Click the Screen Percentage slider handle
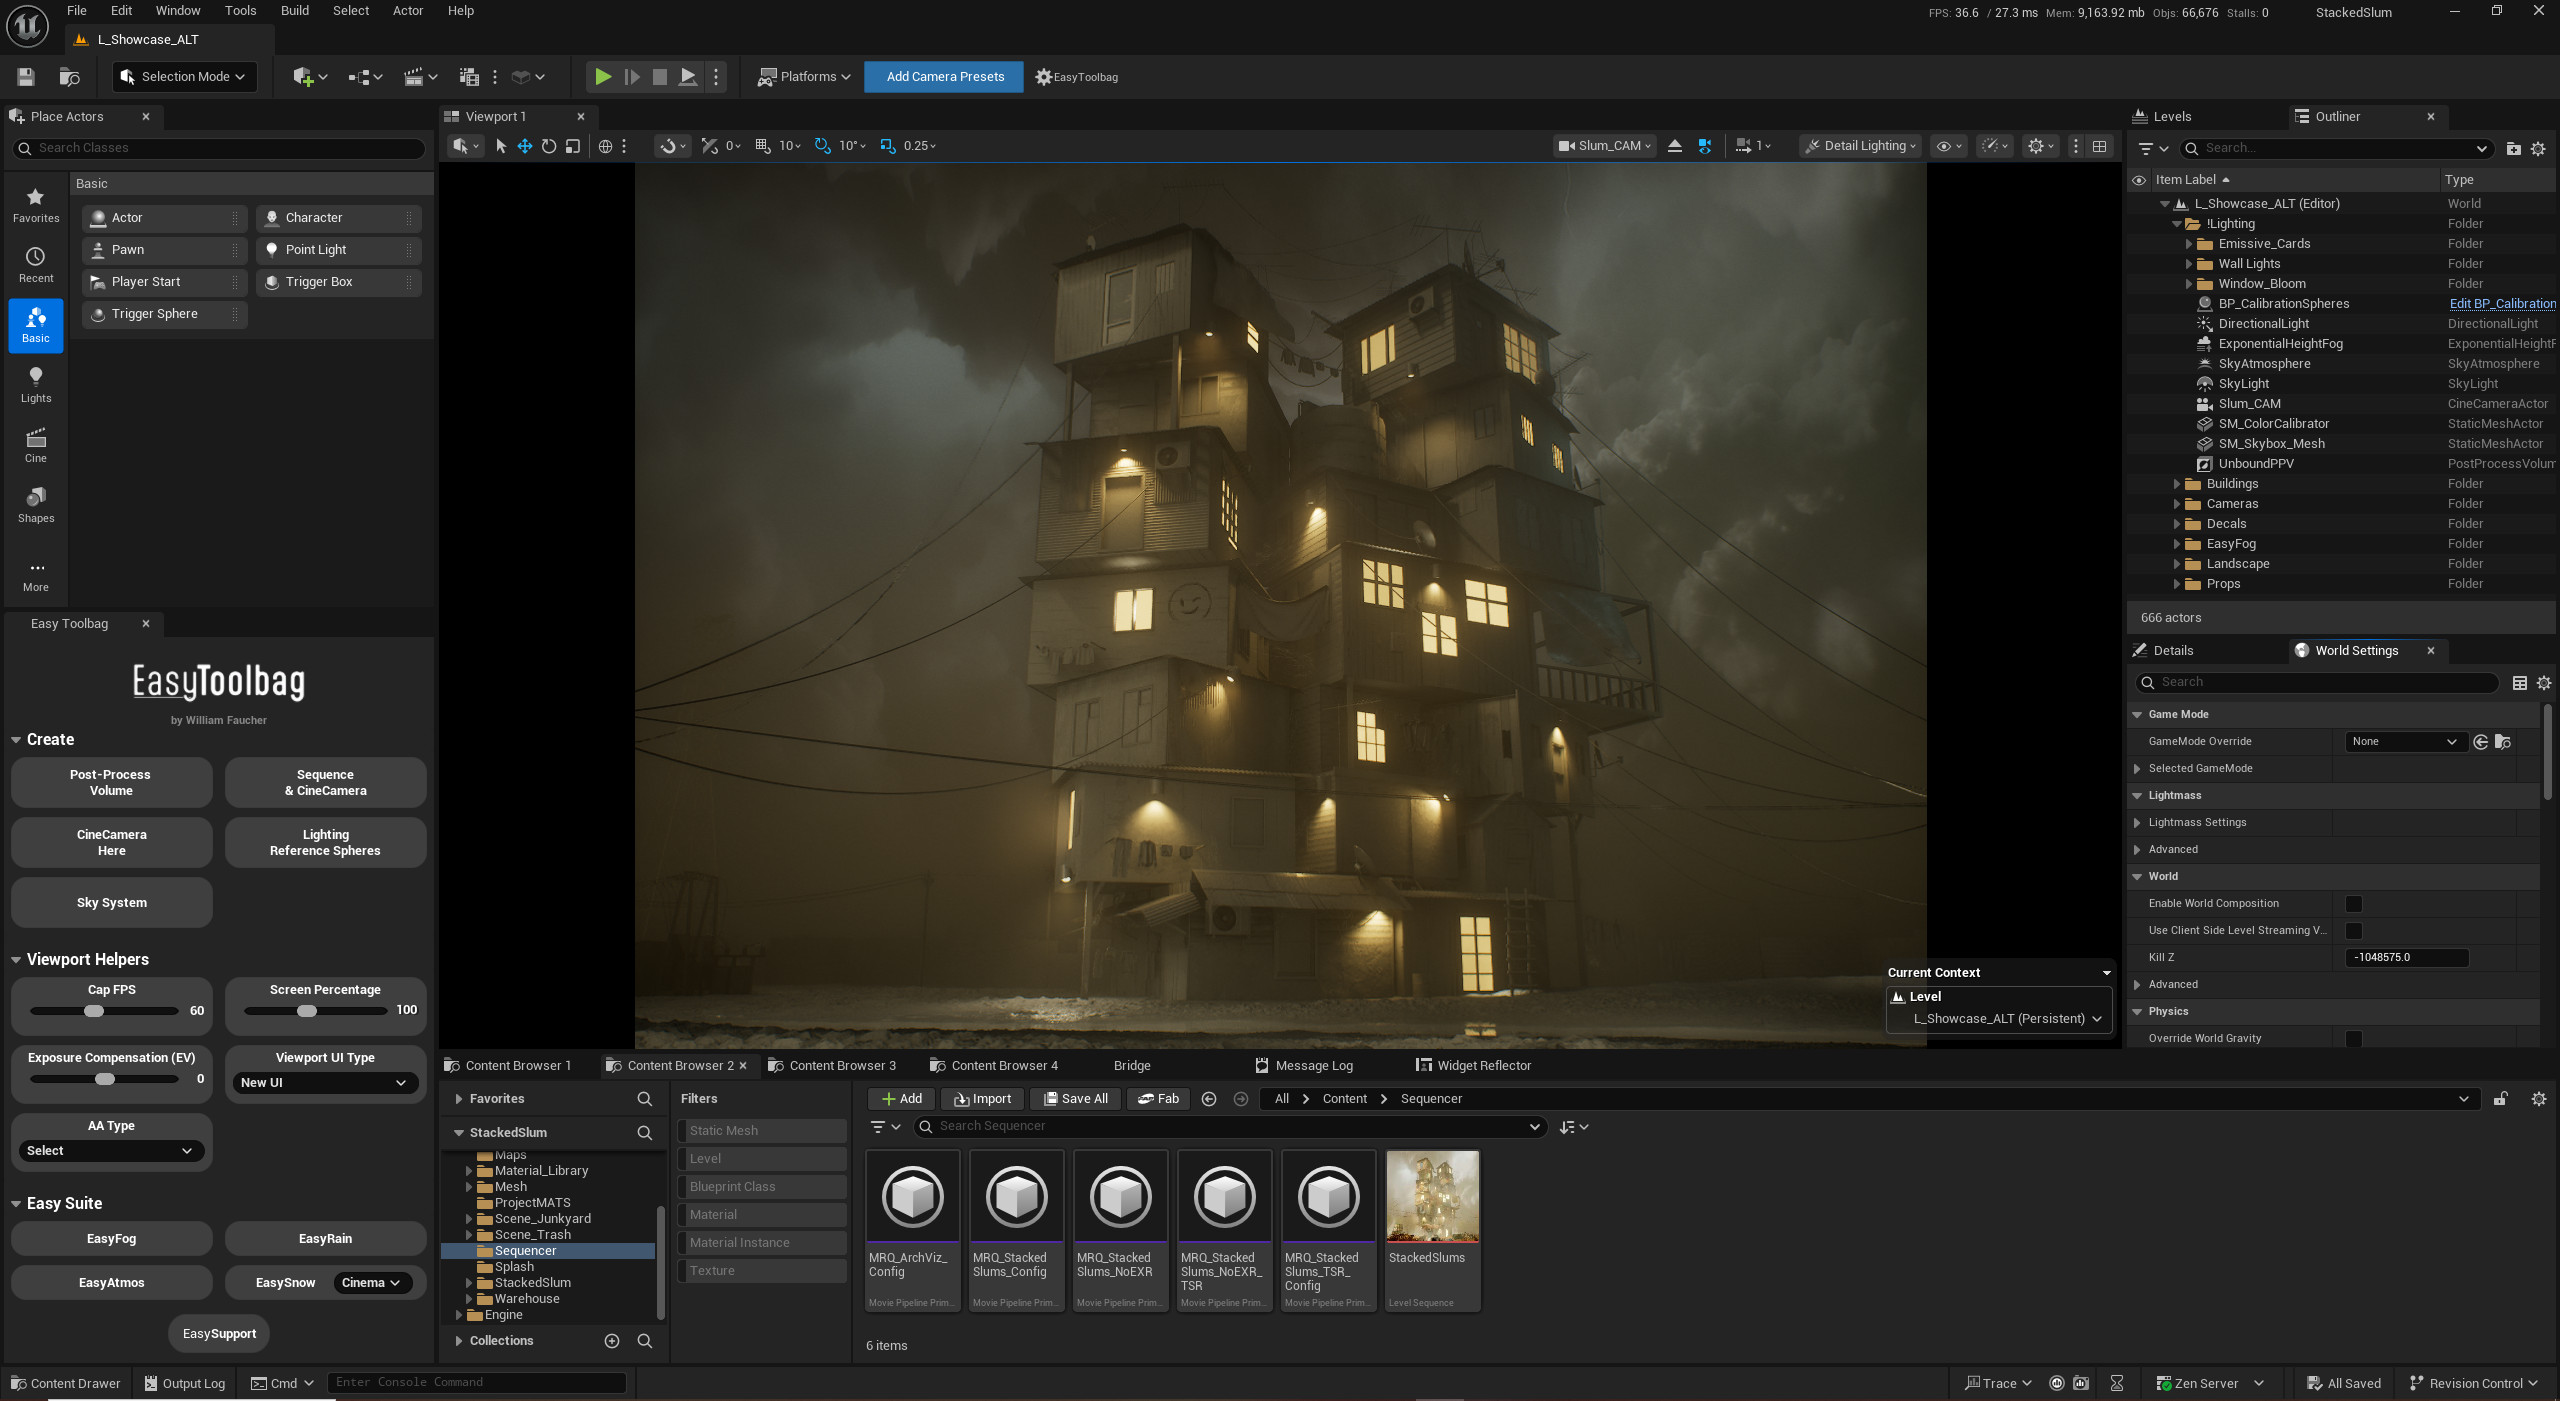Viewport: 2560px width, 1401px height. coord(308,1011)
